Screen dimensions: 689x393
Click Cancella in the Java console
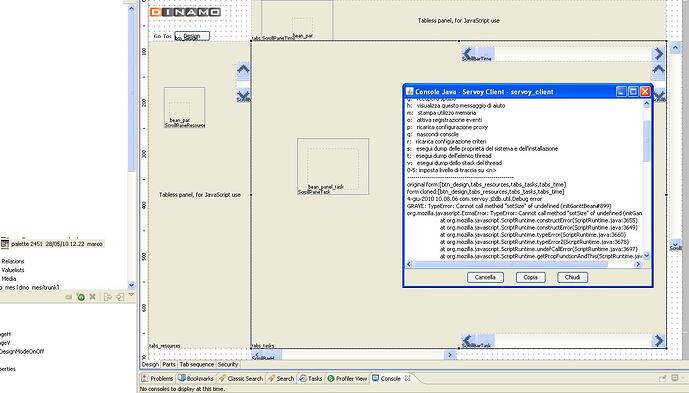485,277
